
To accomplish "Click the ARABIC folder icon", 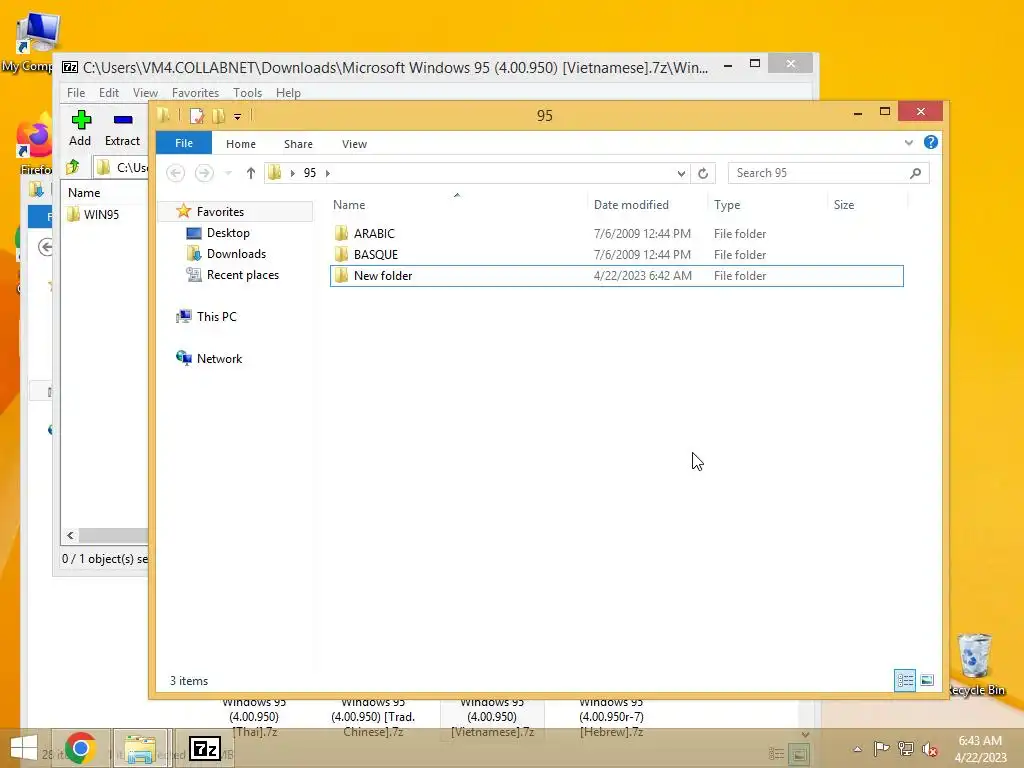I will click(341, 234).
